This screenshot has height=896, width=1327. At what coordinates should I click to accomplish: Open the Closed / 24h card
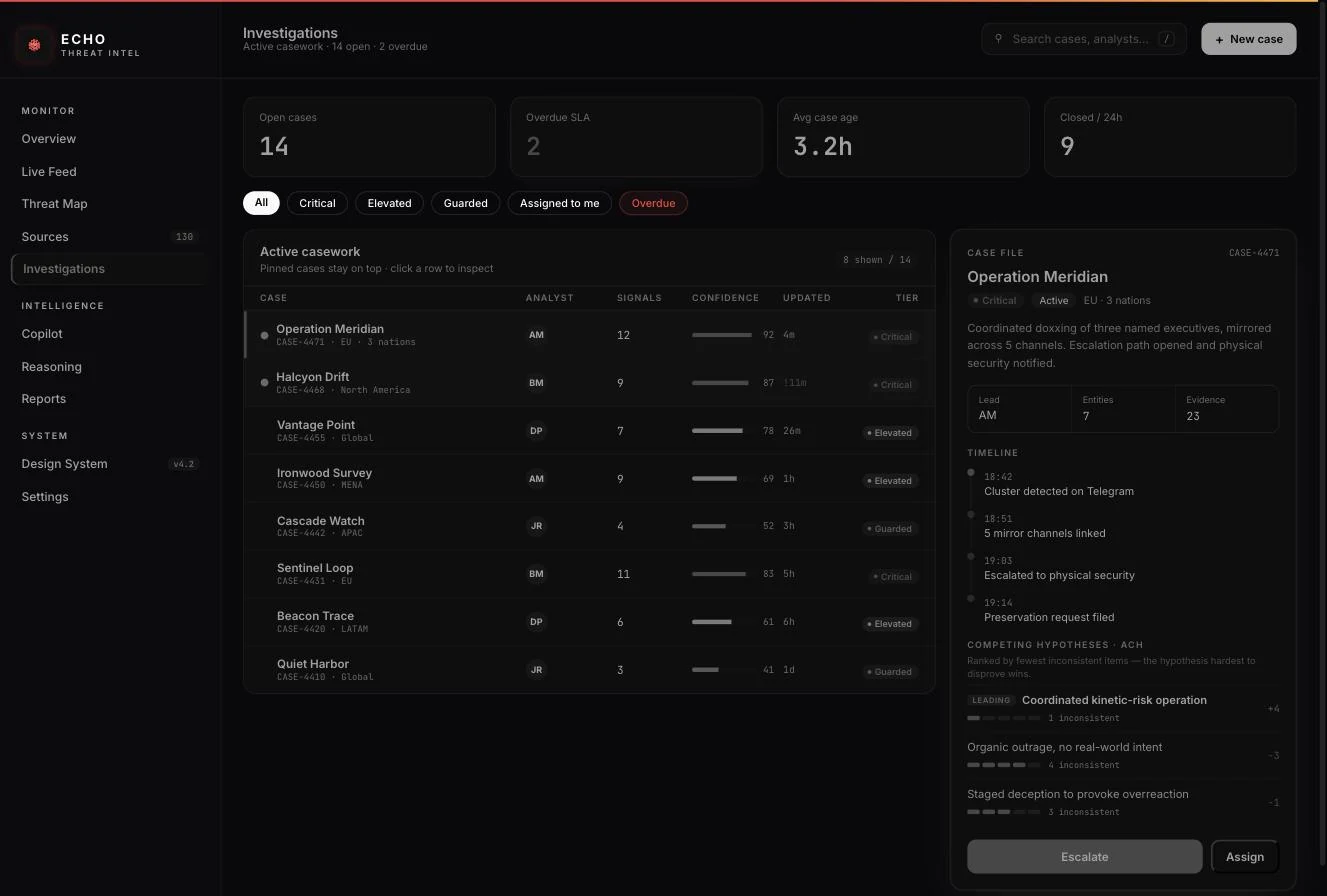(1170, 137)
